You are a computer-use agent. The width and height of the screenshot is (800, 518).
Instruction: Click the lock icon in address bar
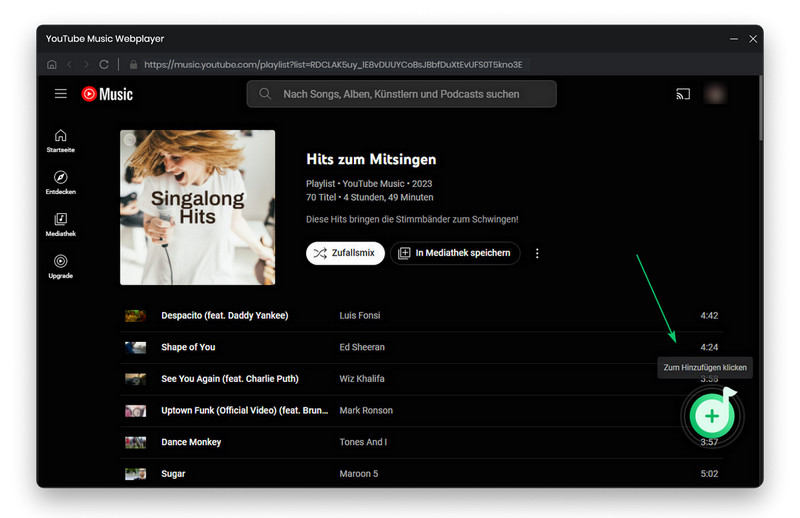pyautogui.click(x=134, y=65)
